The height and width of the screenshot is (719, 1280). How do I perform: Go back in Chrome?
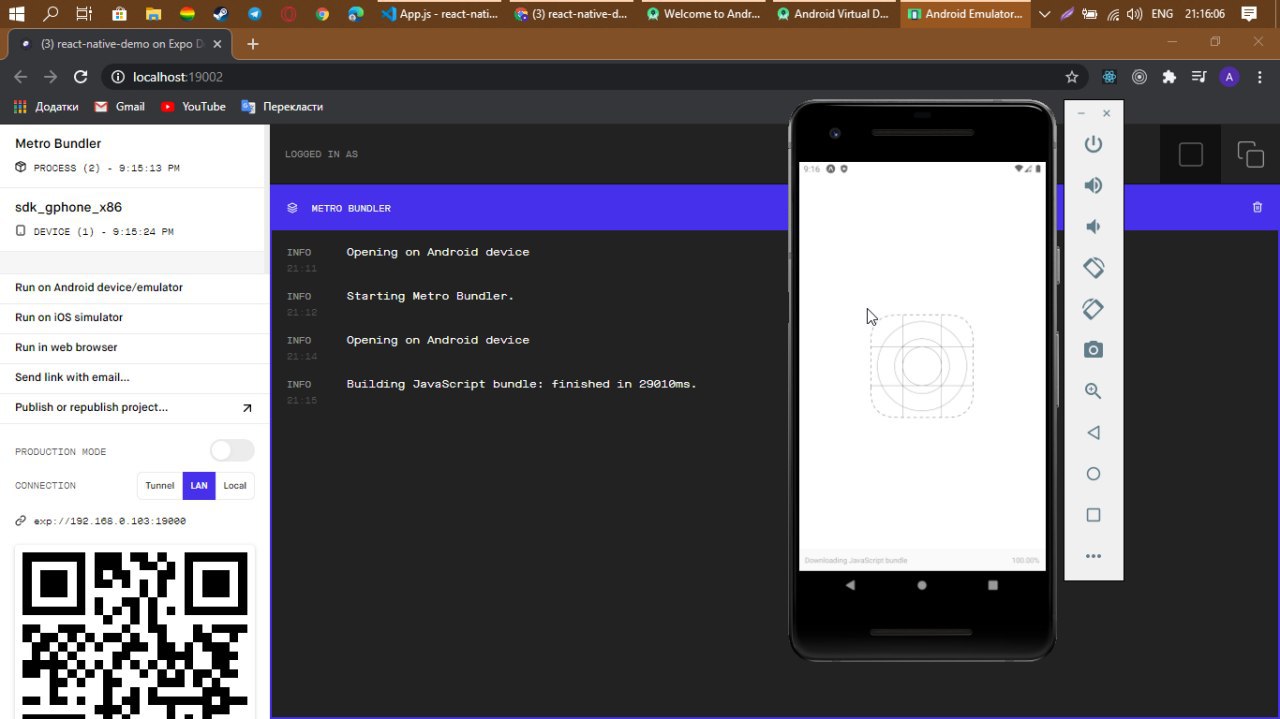coord(20,77)
